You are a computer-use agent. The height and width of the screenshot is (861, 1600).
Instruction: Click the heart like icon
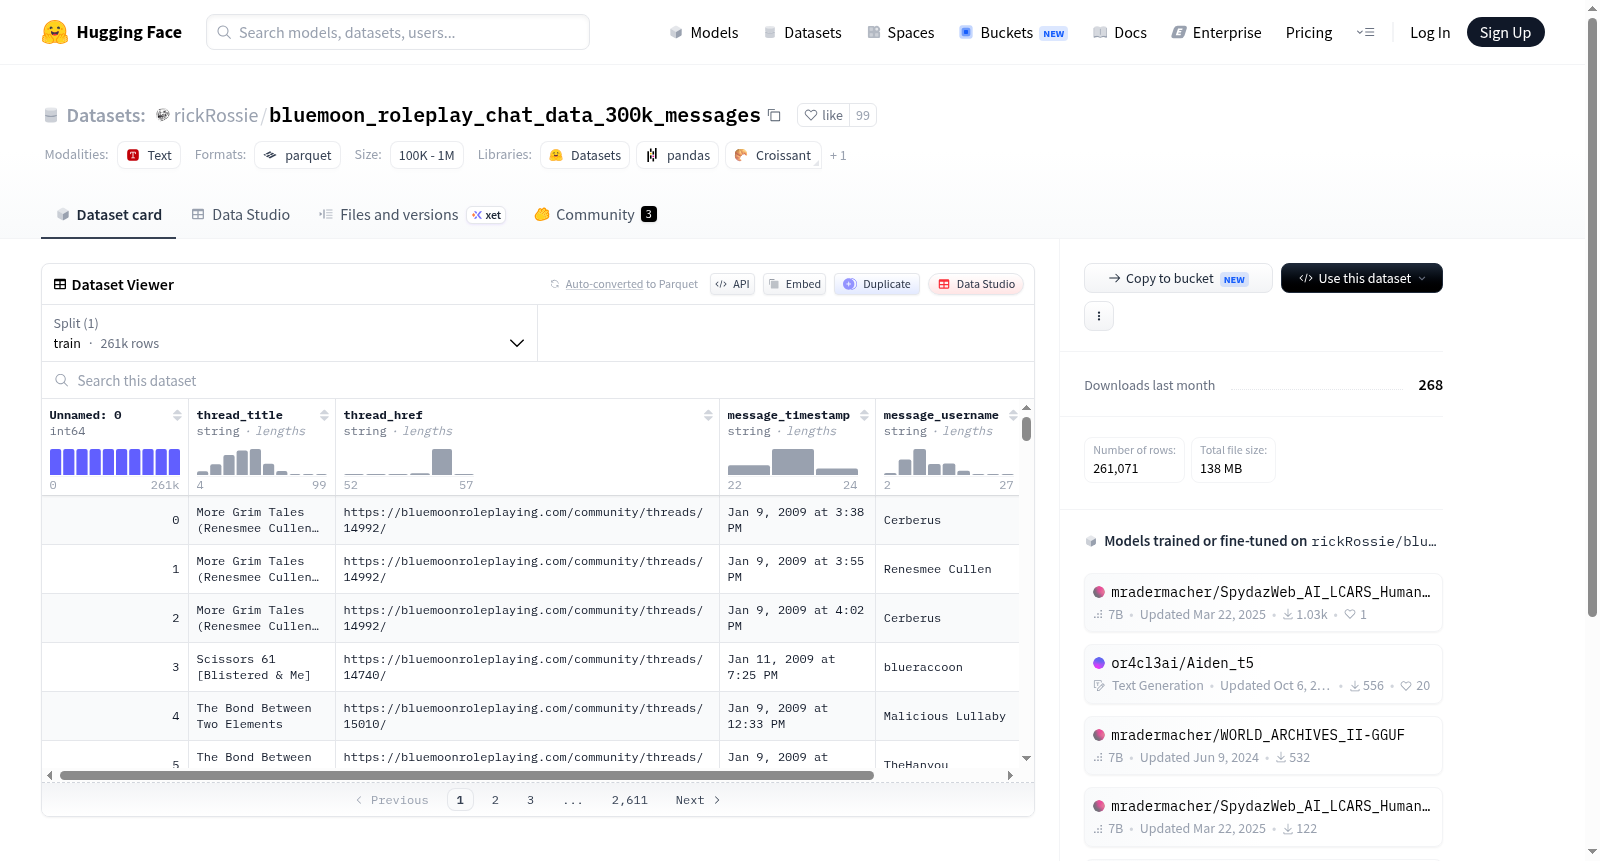click(811, 115)
